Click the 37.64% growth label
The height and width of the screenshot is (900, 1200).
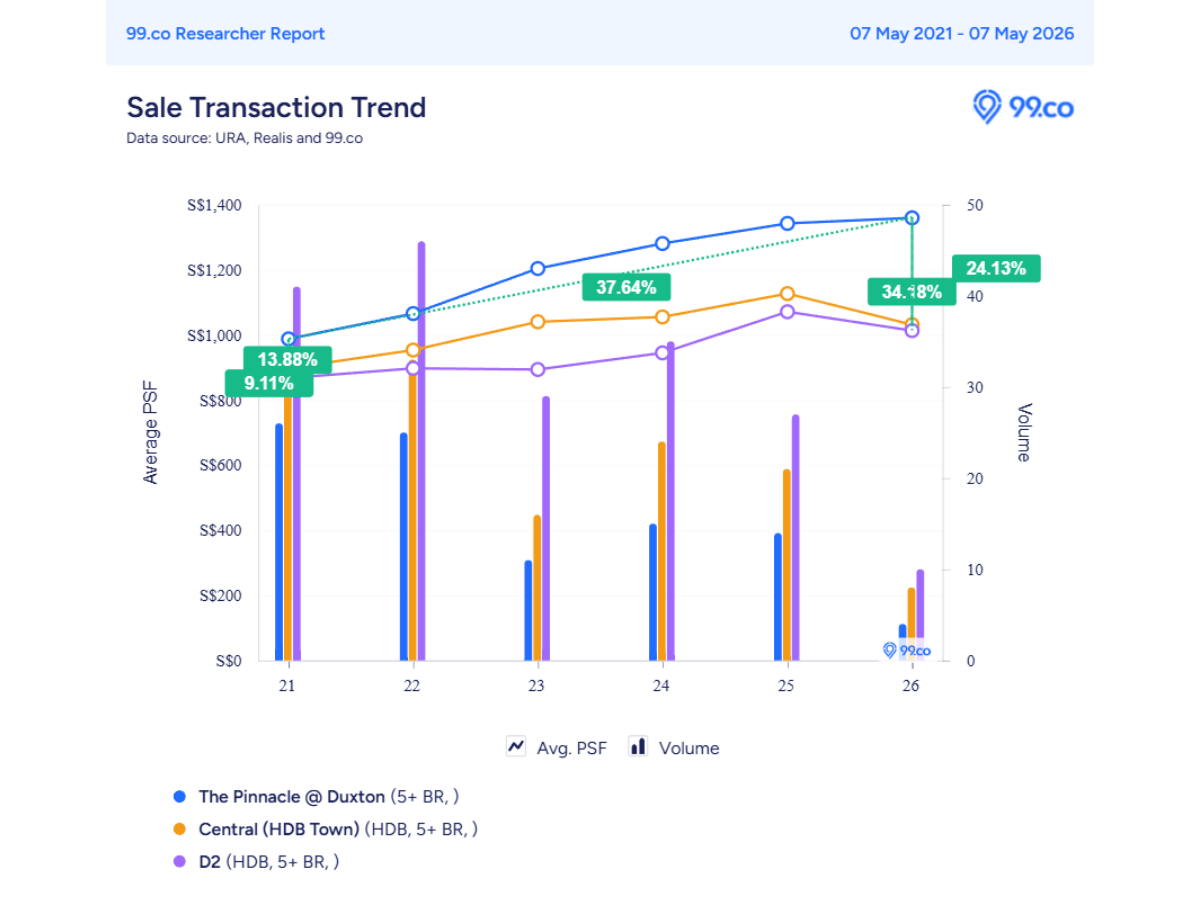click(x=626, y=288)
